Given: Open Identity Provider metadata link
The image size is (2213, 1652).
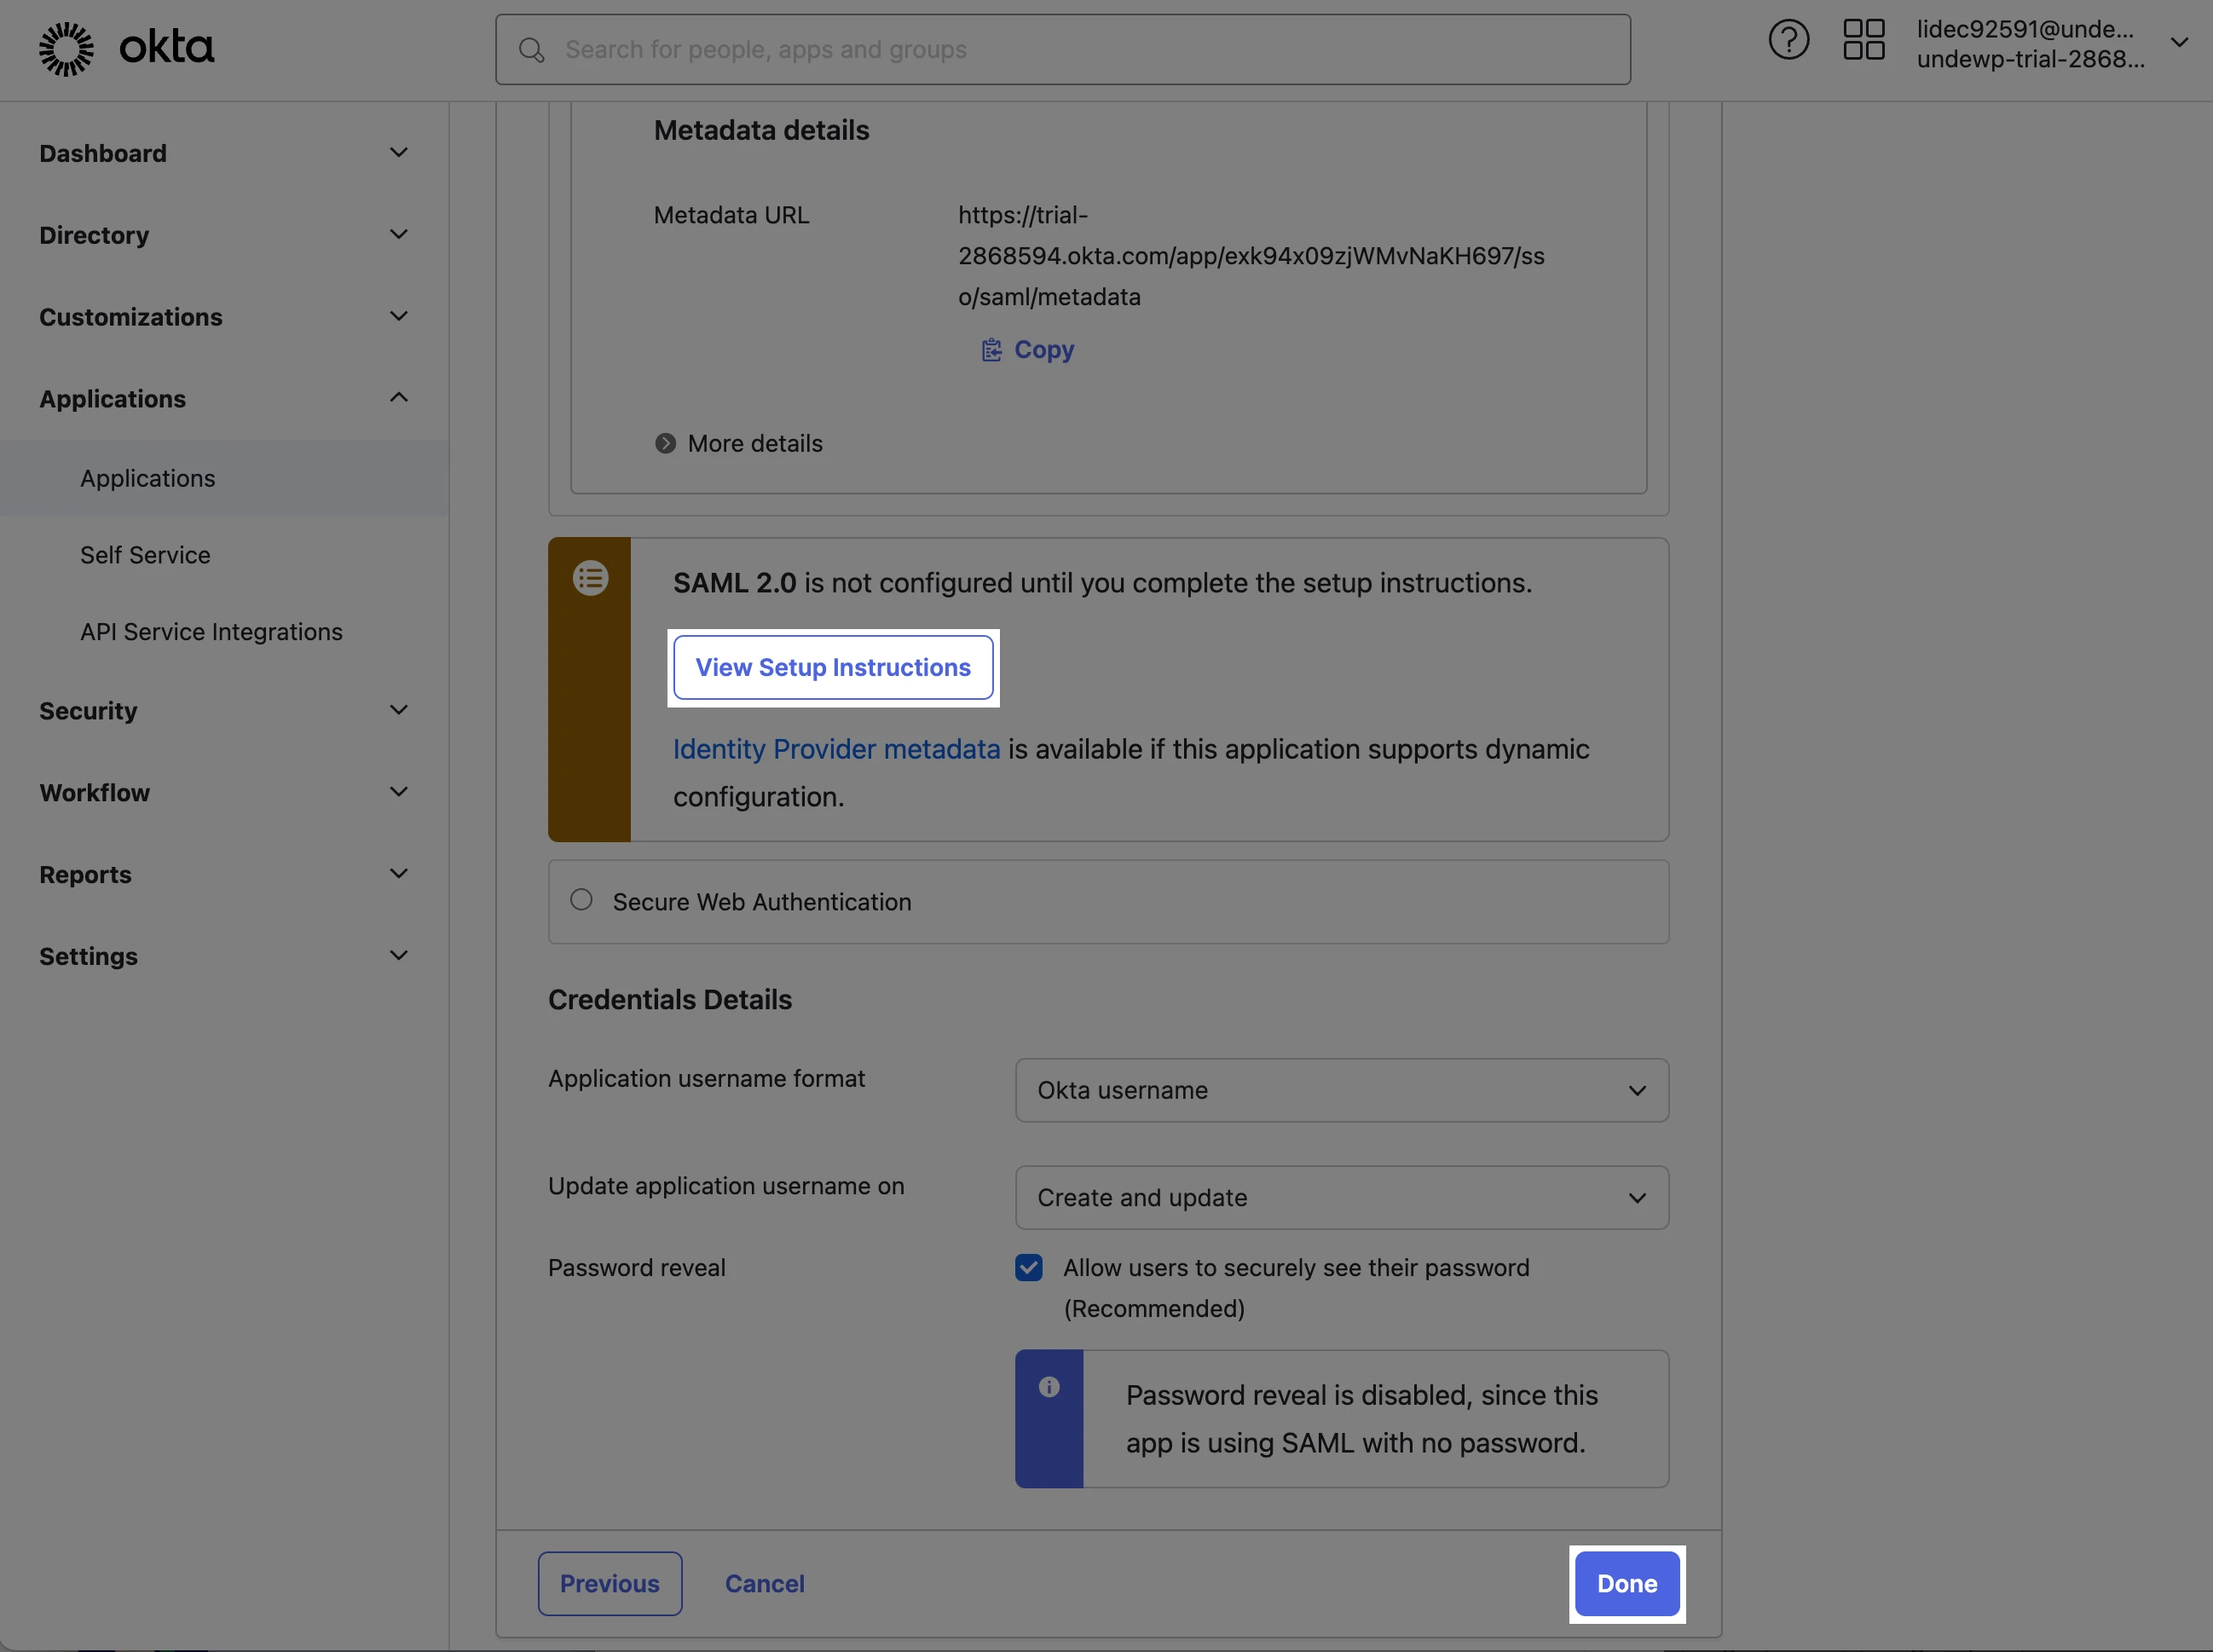Looking at the screenshot, I should (x=836, y=749).
